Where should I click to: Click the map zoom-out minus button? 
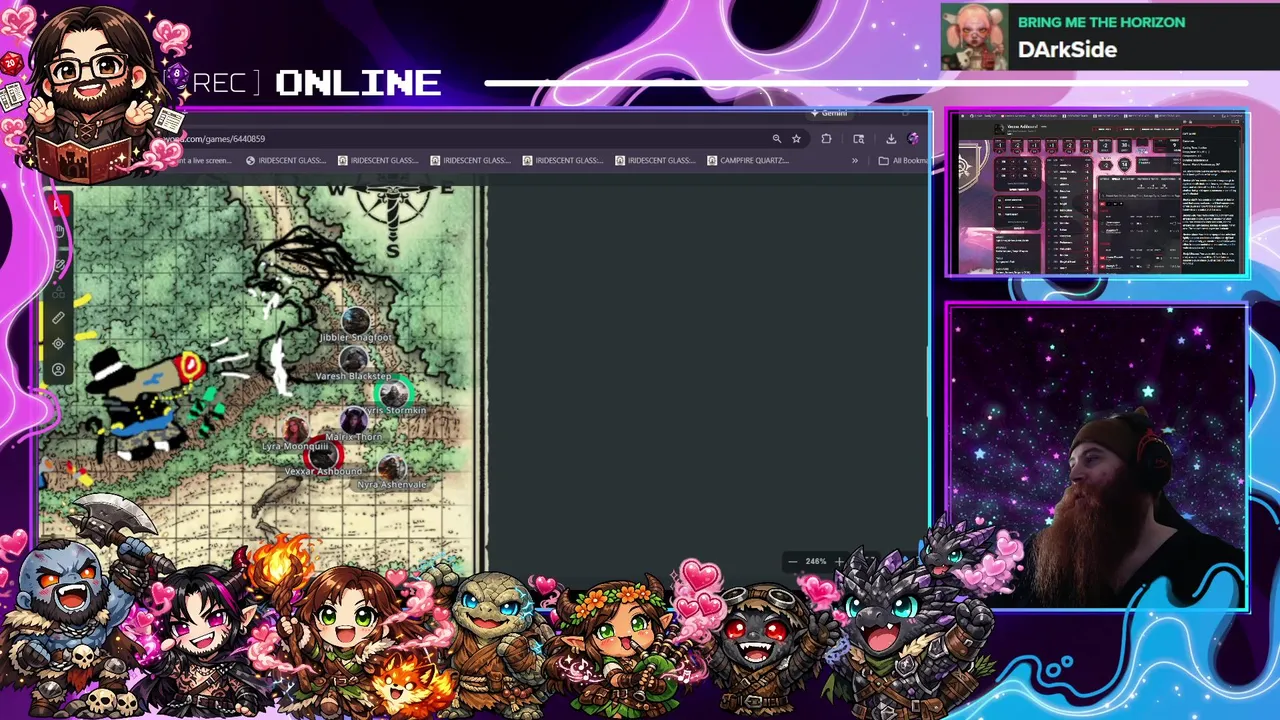[792, 562]
